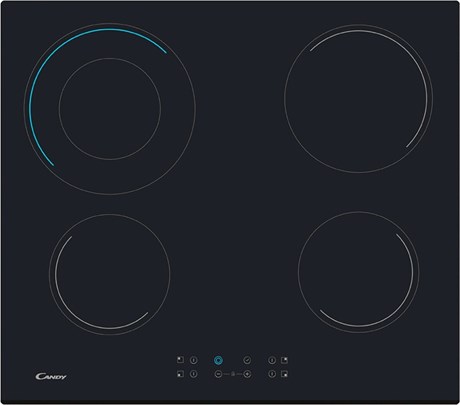Turn on the rear-left zone power button
460x405 pixels.
(194, 360)
